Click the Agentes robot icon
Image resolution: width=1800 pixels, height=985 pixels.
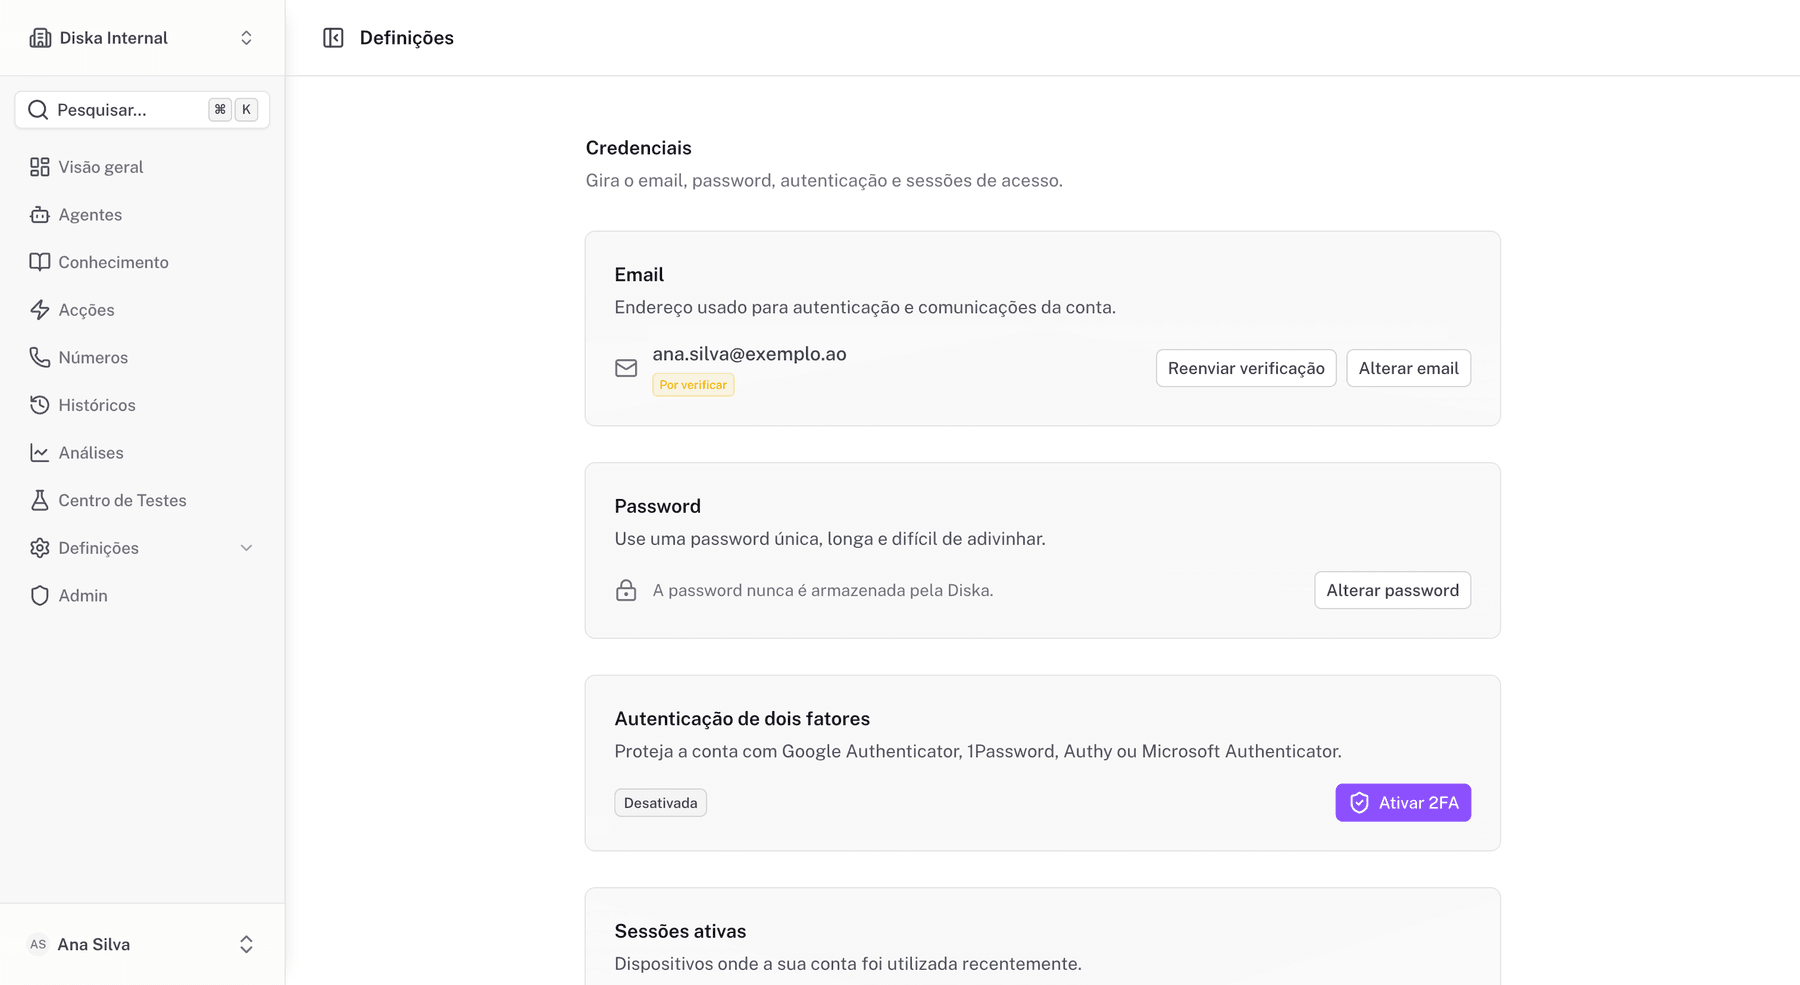(40, 215)
